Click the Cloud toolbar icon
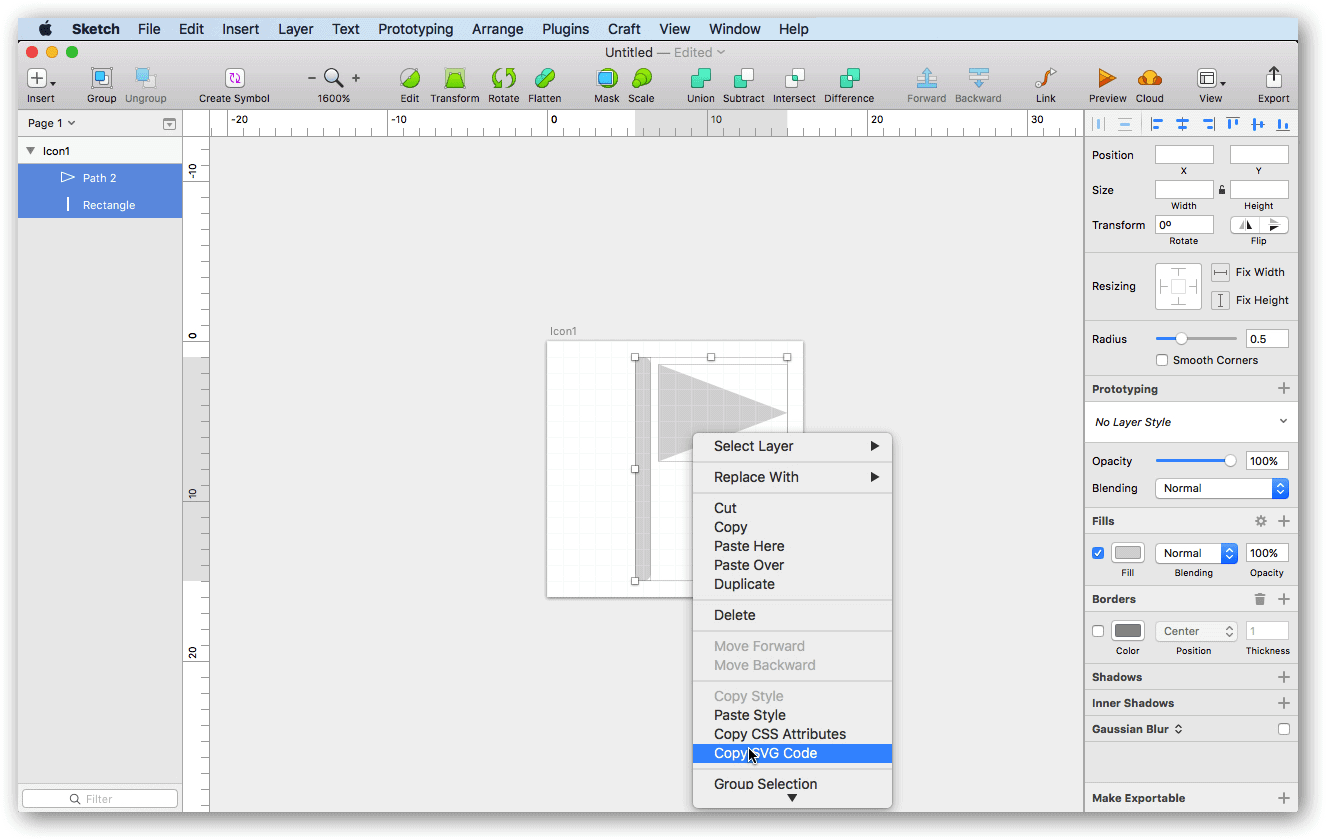This screenshot has height=840, width=1326. [x=1149, y=79]
